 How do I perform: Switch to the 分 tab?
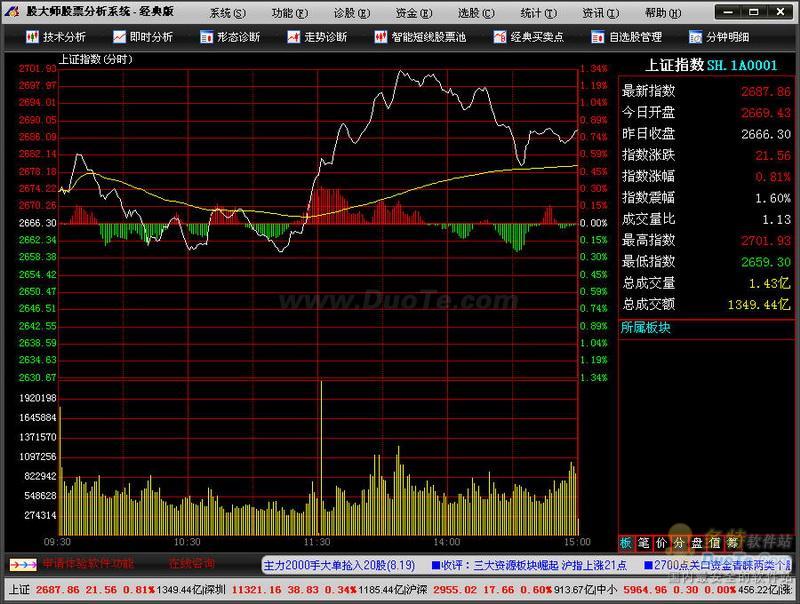tap(679, 543)
